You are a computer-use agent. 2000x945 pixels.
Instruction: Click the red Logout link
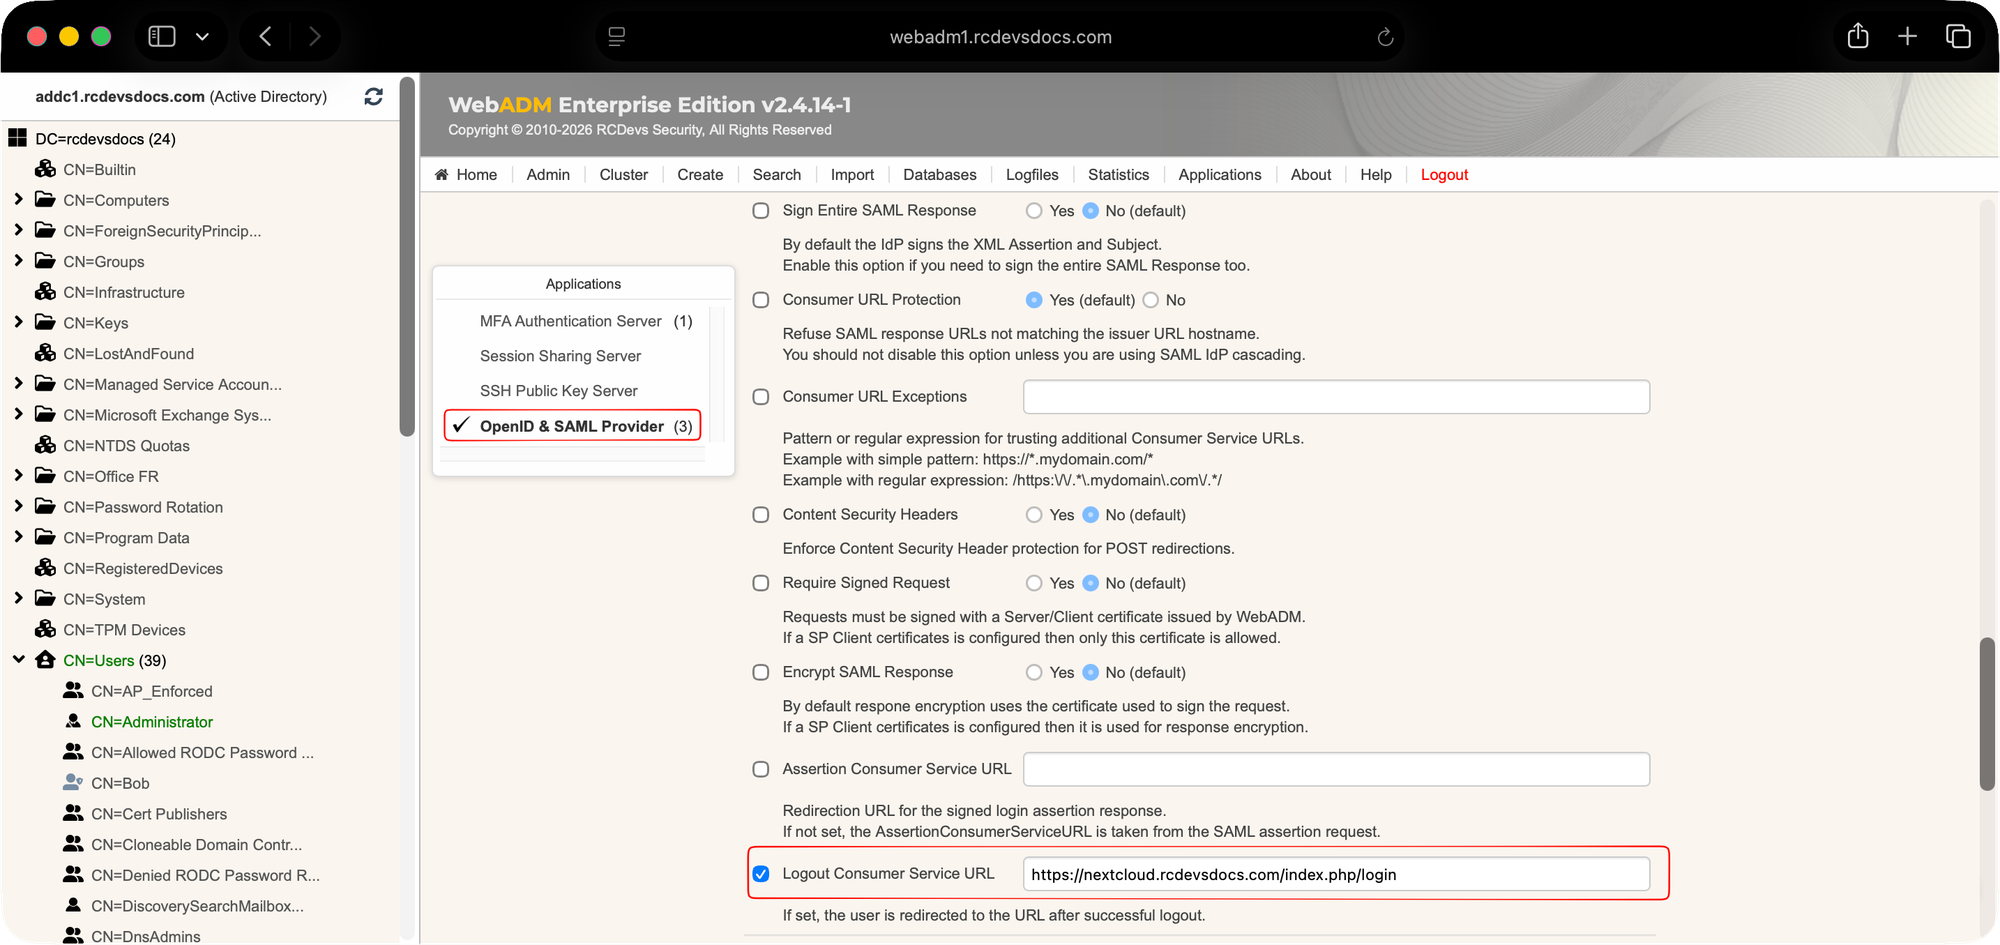[x=1444, y=175]
